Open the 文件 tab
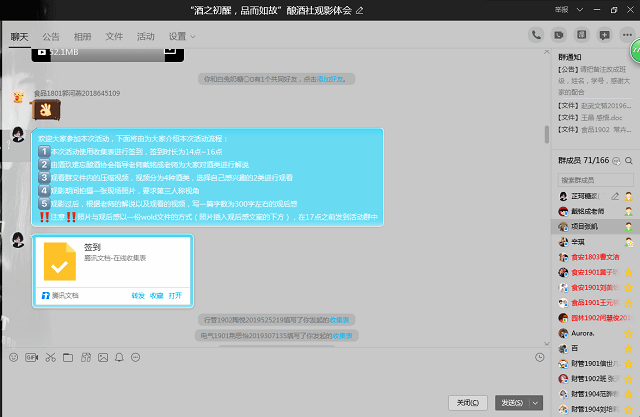Screen dimensions: 640x417 point(114,37)
